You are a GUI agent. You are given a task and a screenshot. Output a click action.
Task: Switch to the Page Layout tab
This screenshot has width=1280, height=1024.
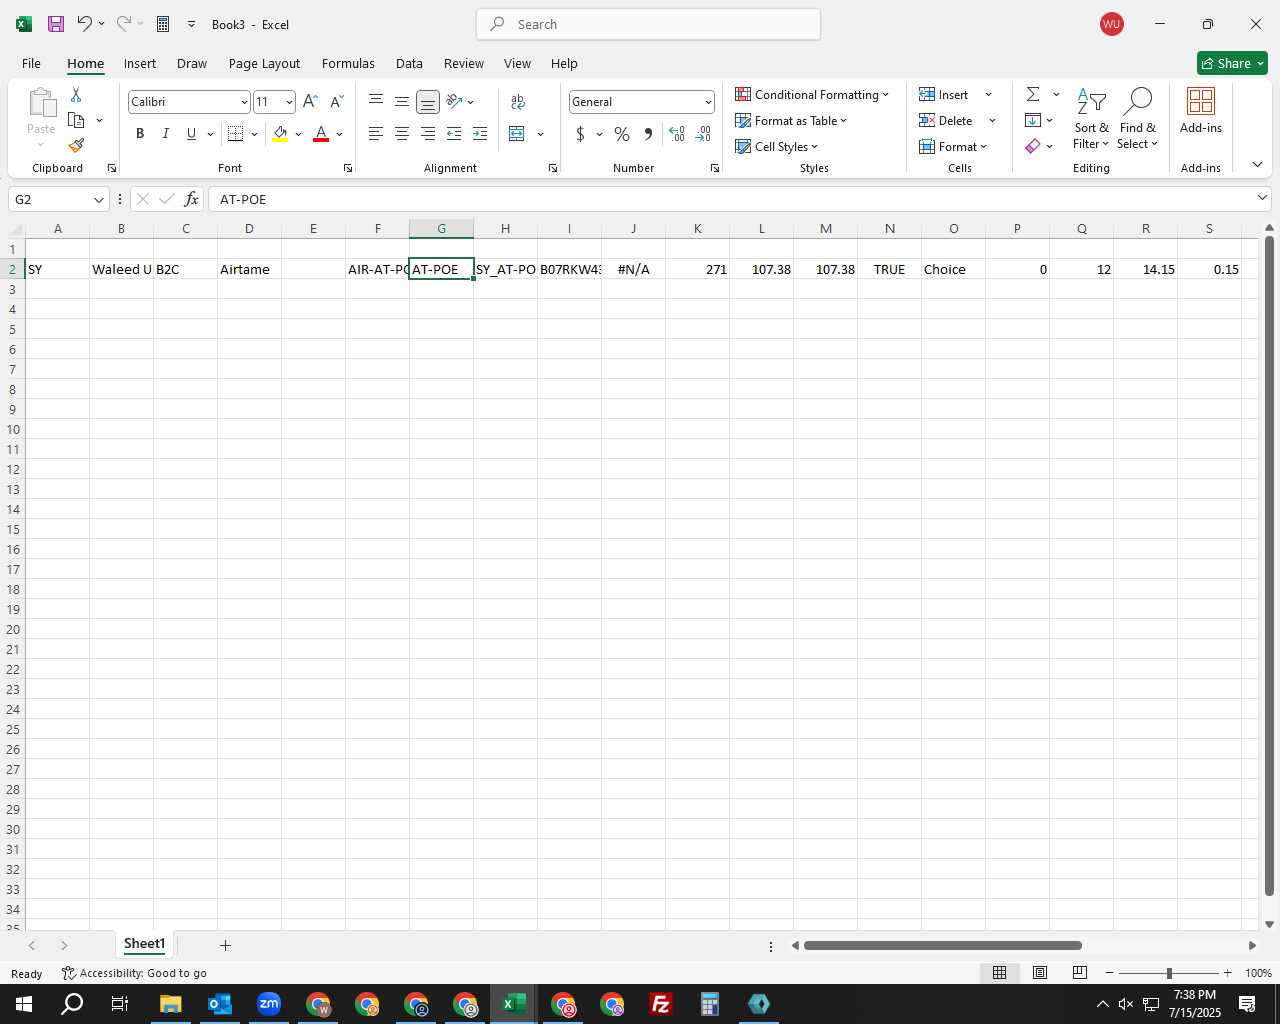click(264, 63)
